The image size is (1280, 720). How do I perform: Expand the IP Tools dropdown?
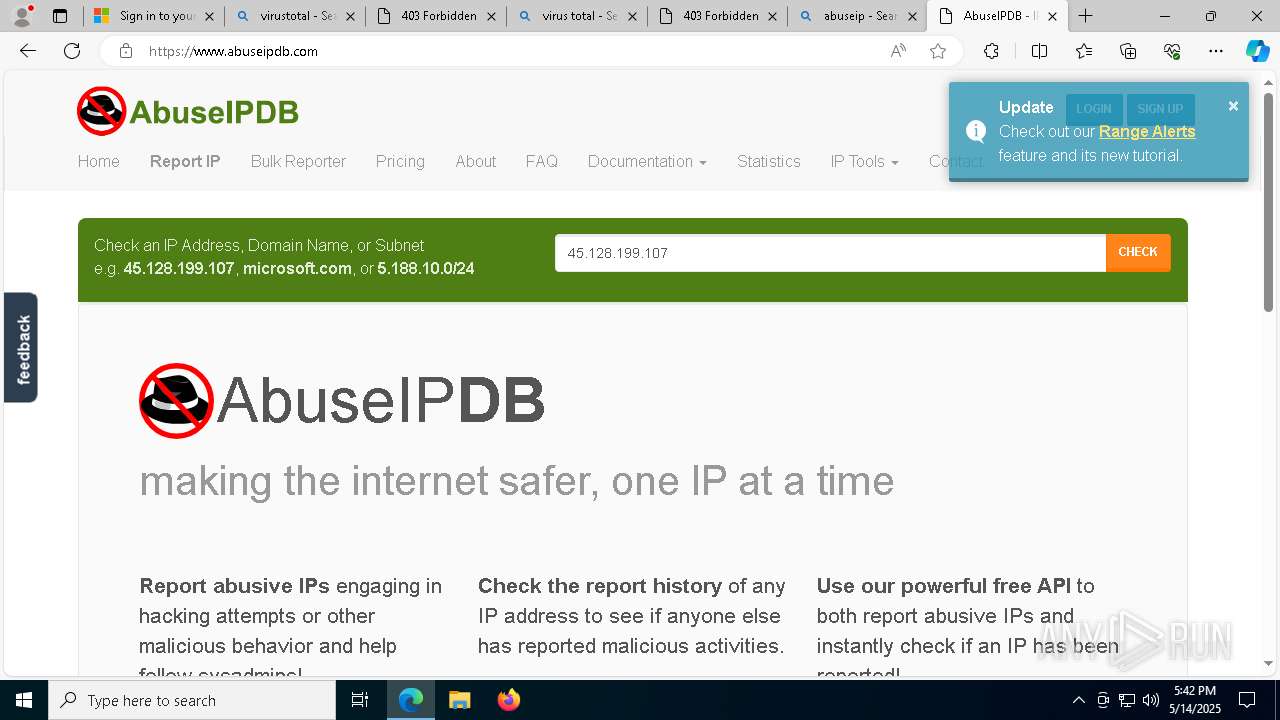864,161
